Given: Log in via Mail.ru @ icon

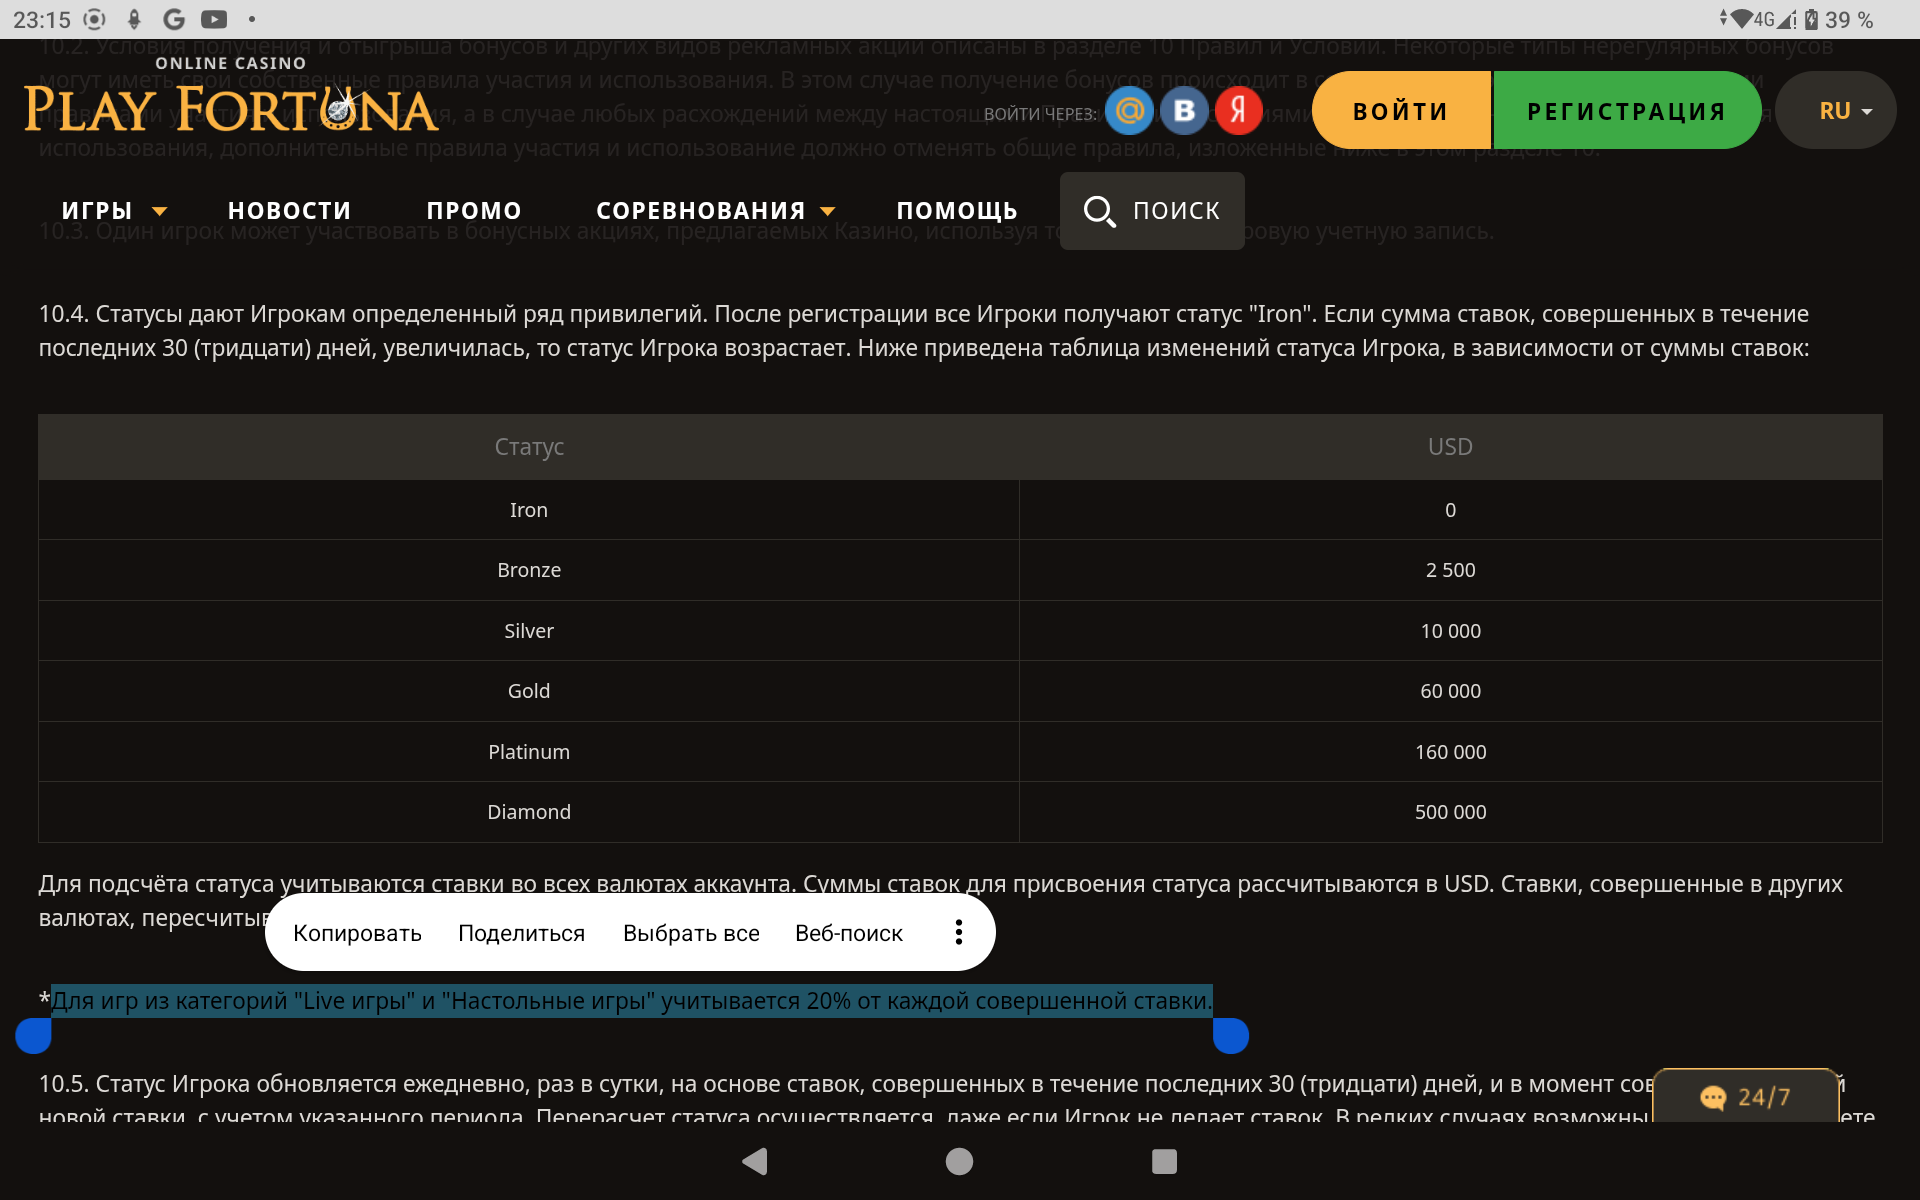Looking at the screenshot, I should [x=1129, y=110].
